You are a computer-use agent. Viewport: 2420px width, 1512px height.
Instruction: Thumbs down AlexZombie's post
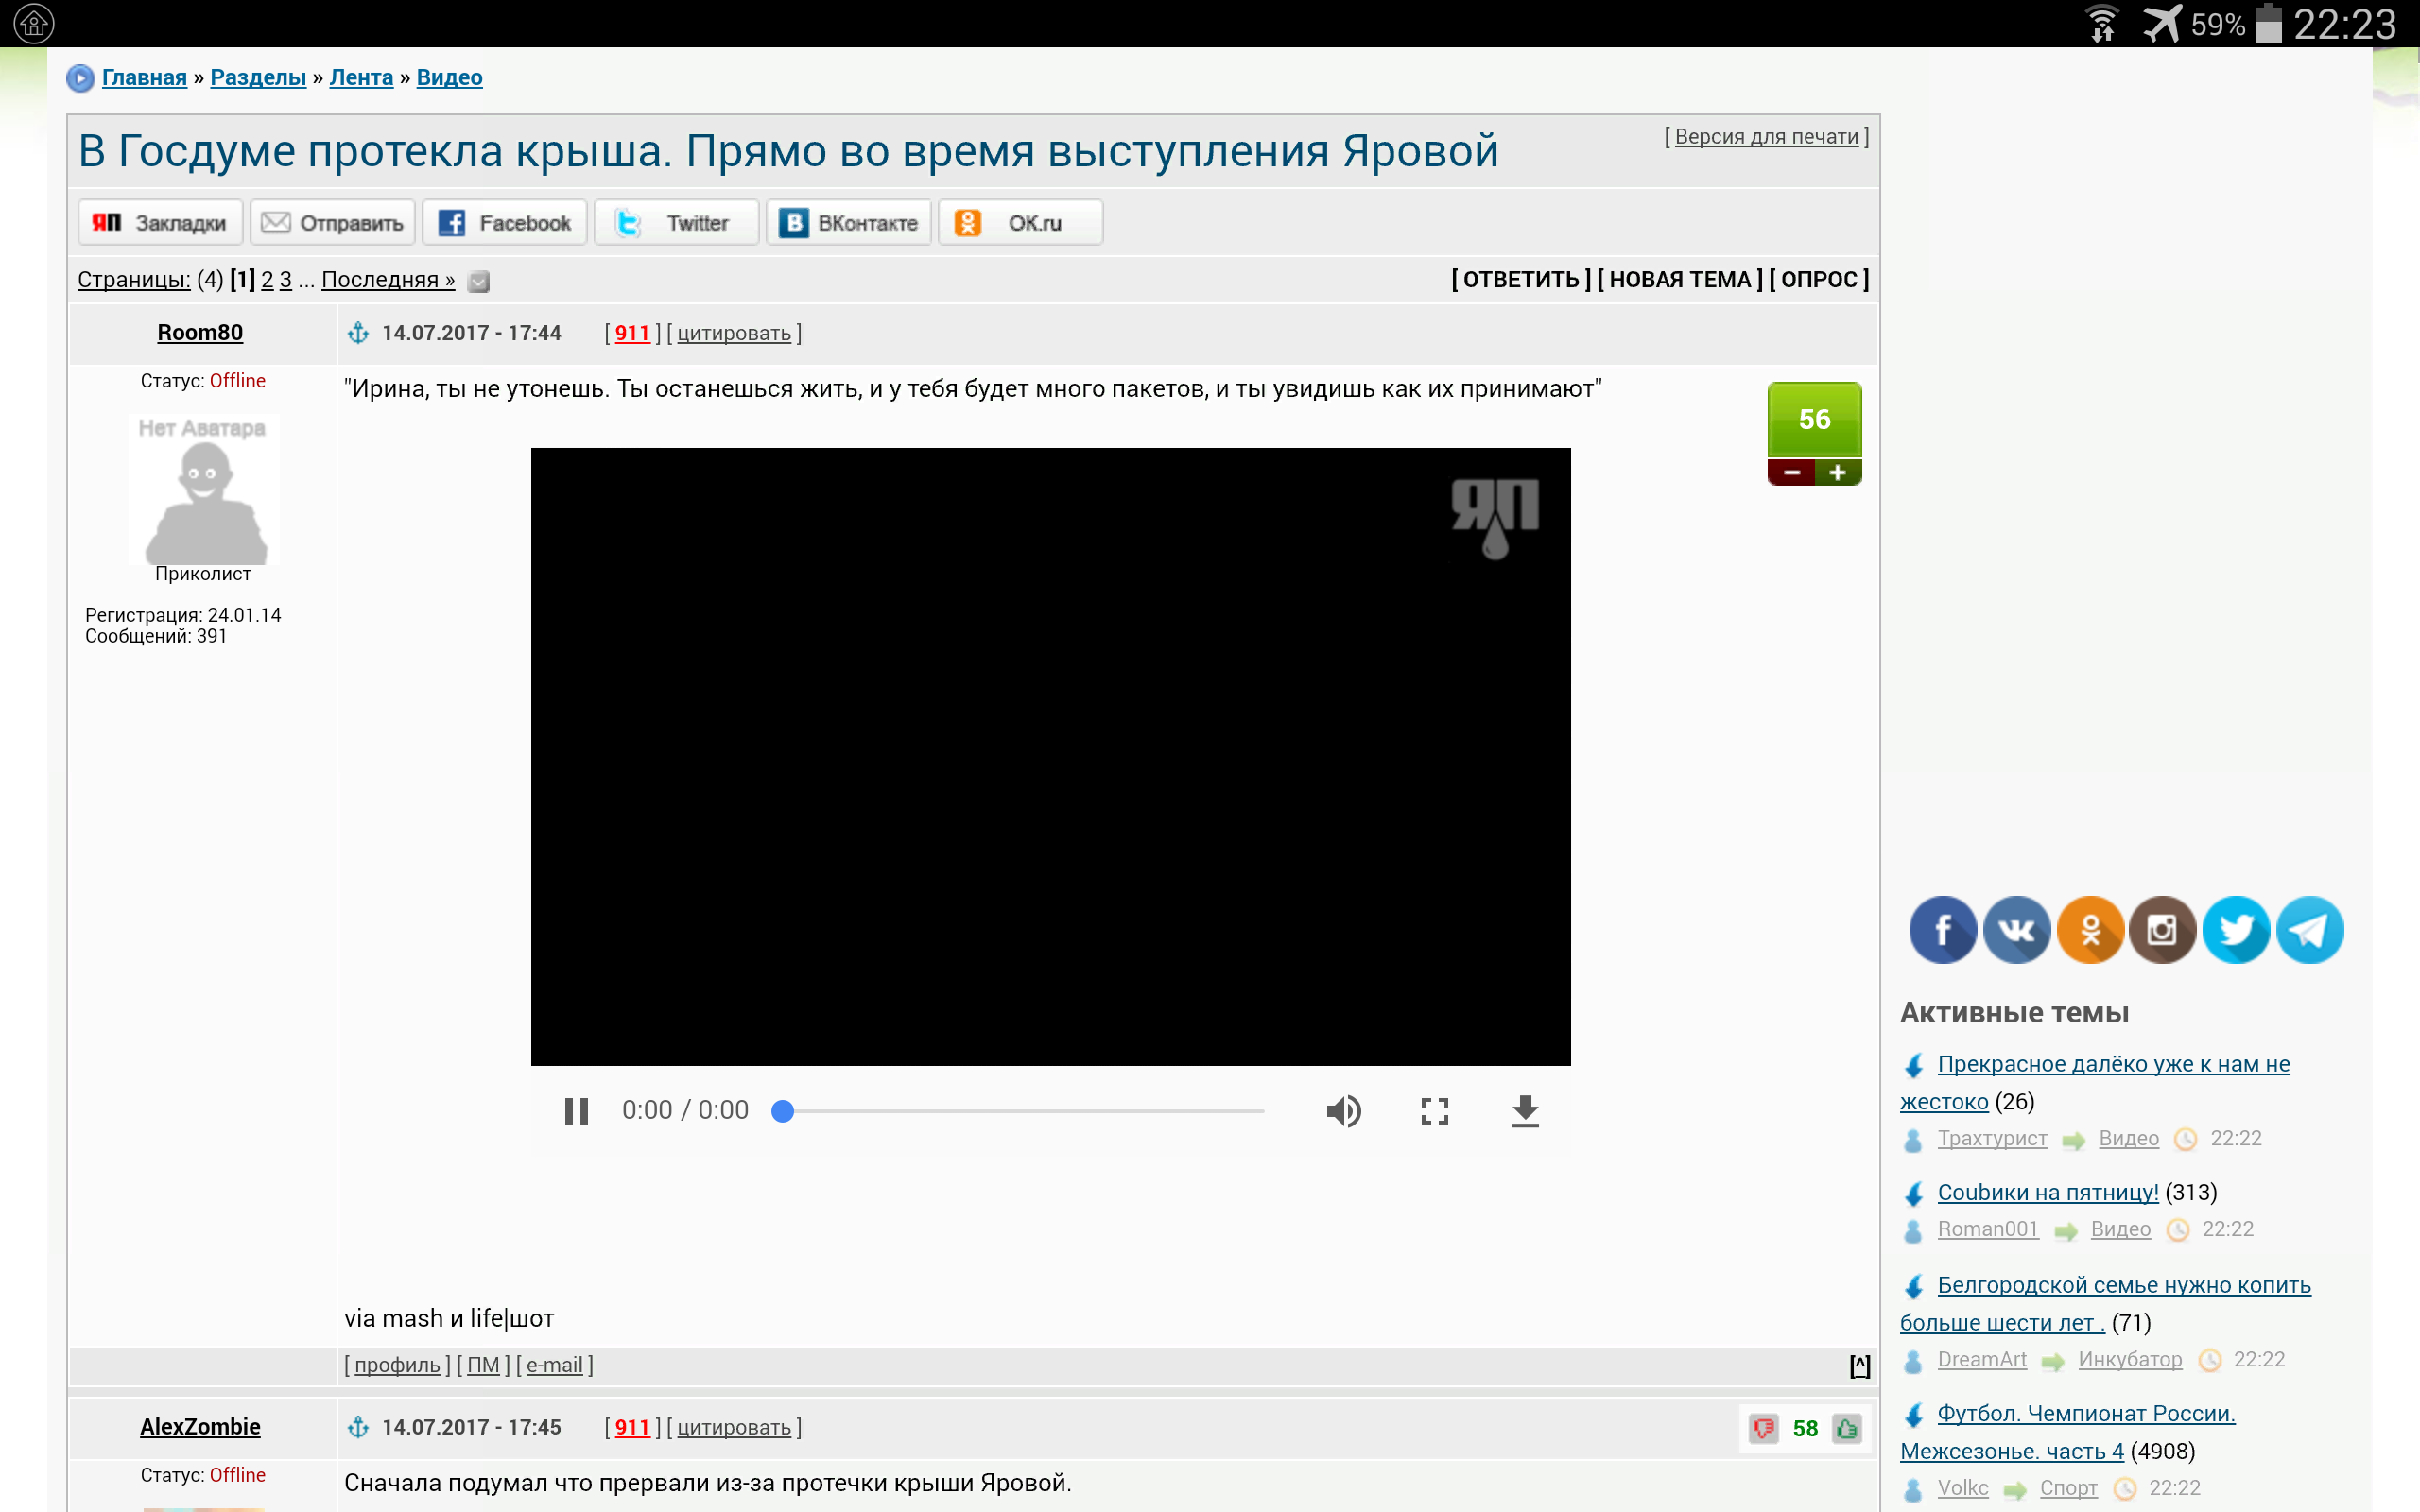[x=1764, y=1429]
